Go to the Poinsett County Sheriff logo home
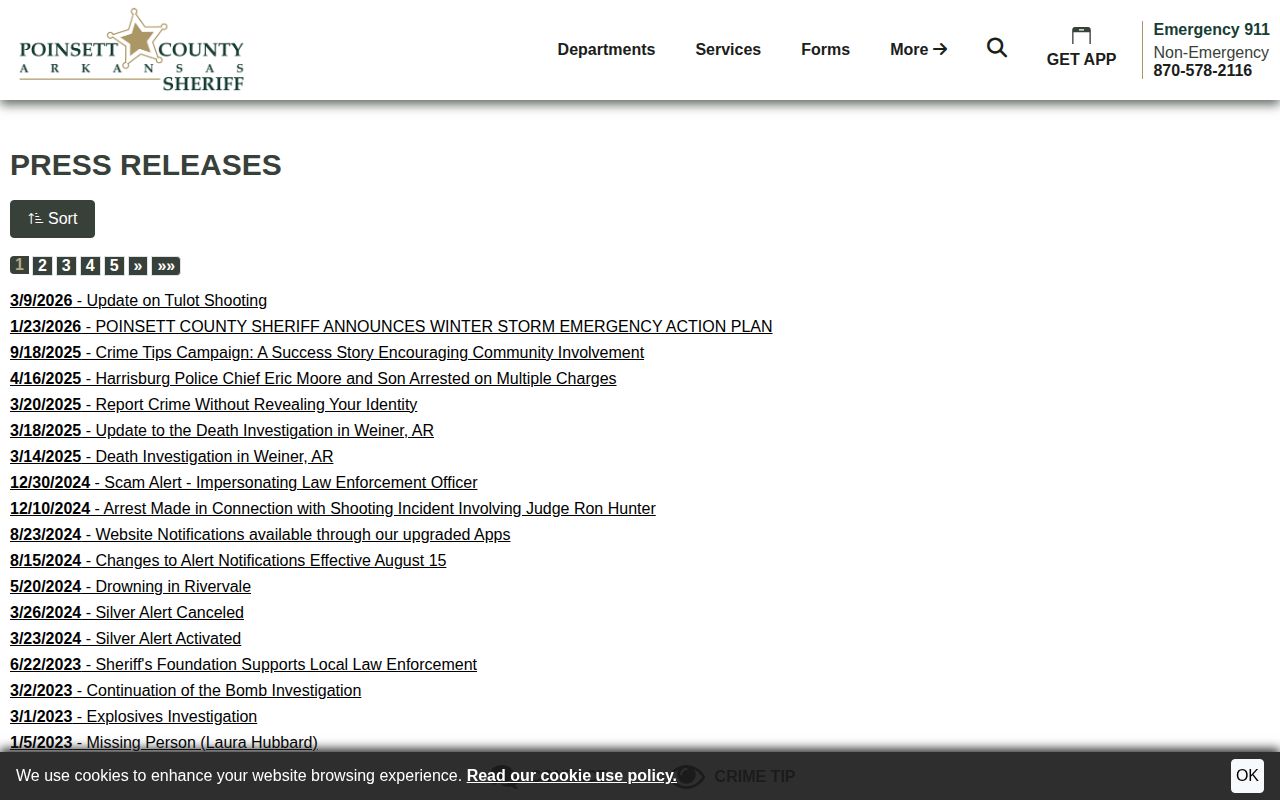1280x800 pixels. 132,50
